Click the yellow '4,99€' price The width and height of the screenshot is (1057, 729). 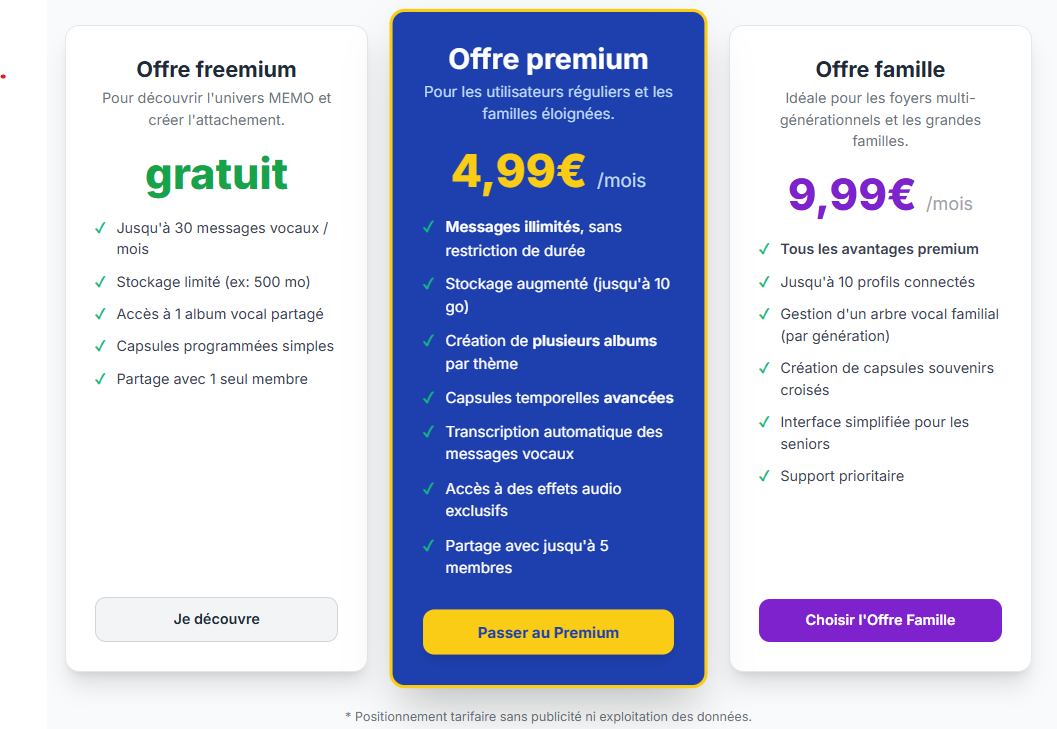point(518,171)
